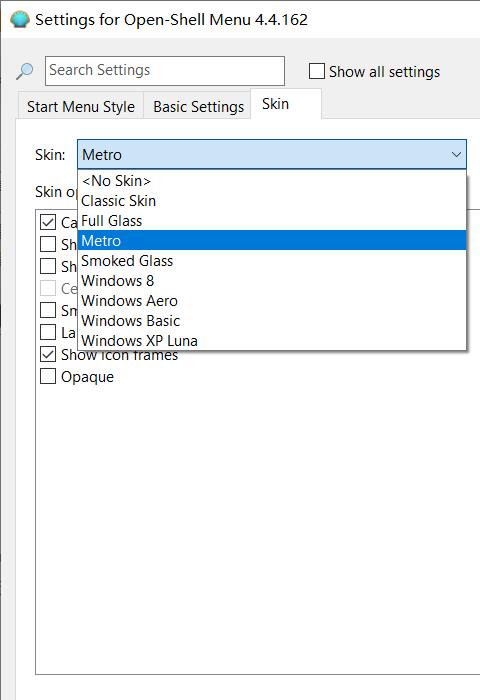Toggle the Show icon frames checkbox
Screen dimensions: 480x700
[x=48, y=354]
